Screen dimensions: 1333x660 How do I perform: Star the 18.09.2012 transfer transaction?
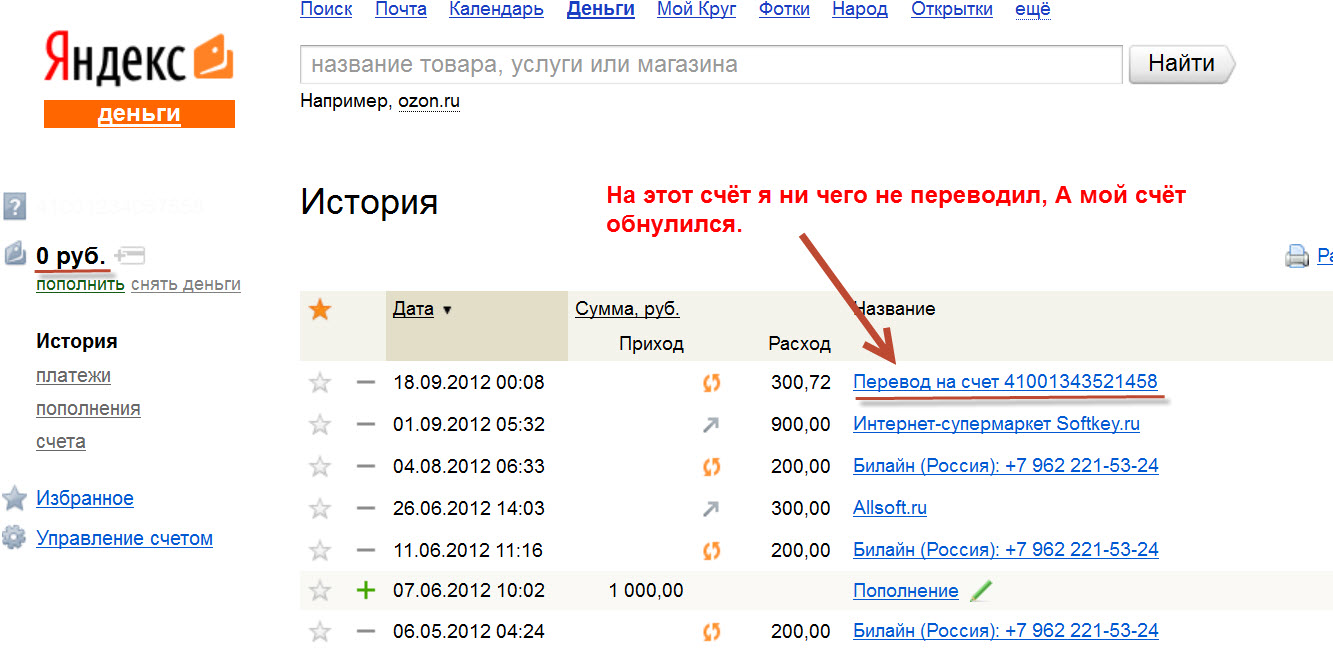click(x=320, y=382)
